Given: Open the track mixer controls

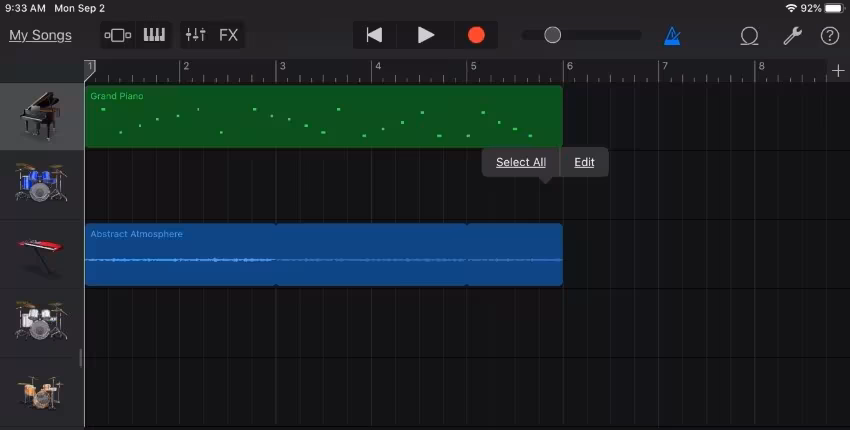Looking at the screenshot, I should coord(195,35).
